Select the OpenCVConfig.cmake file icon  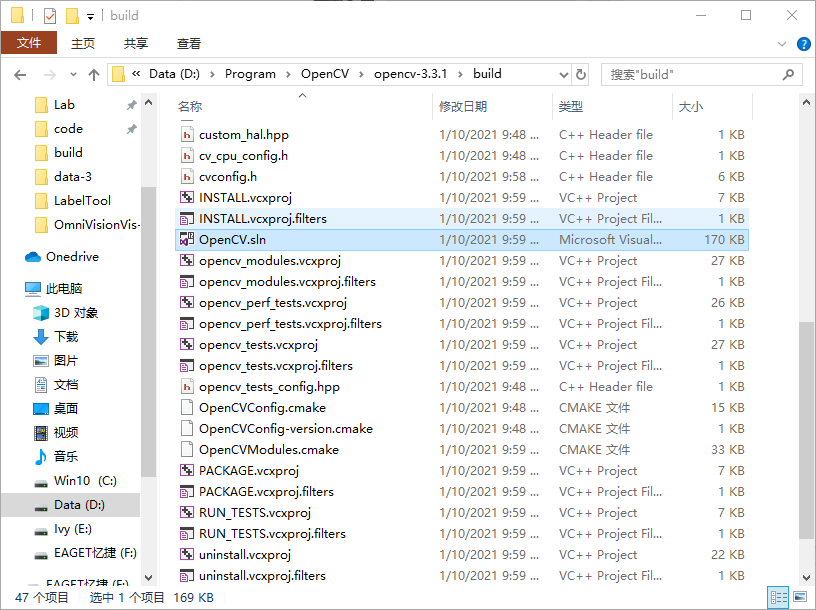point(186,408)
